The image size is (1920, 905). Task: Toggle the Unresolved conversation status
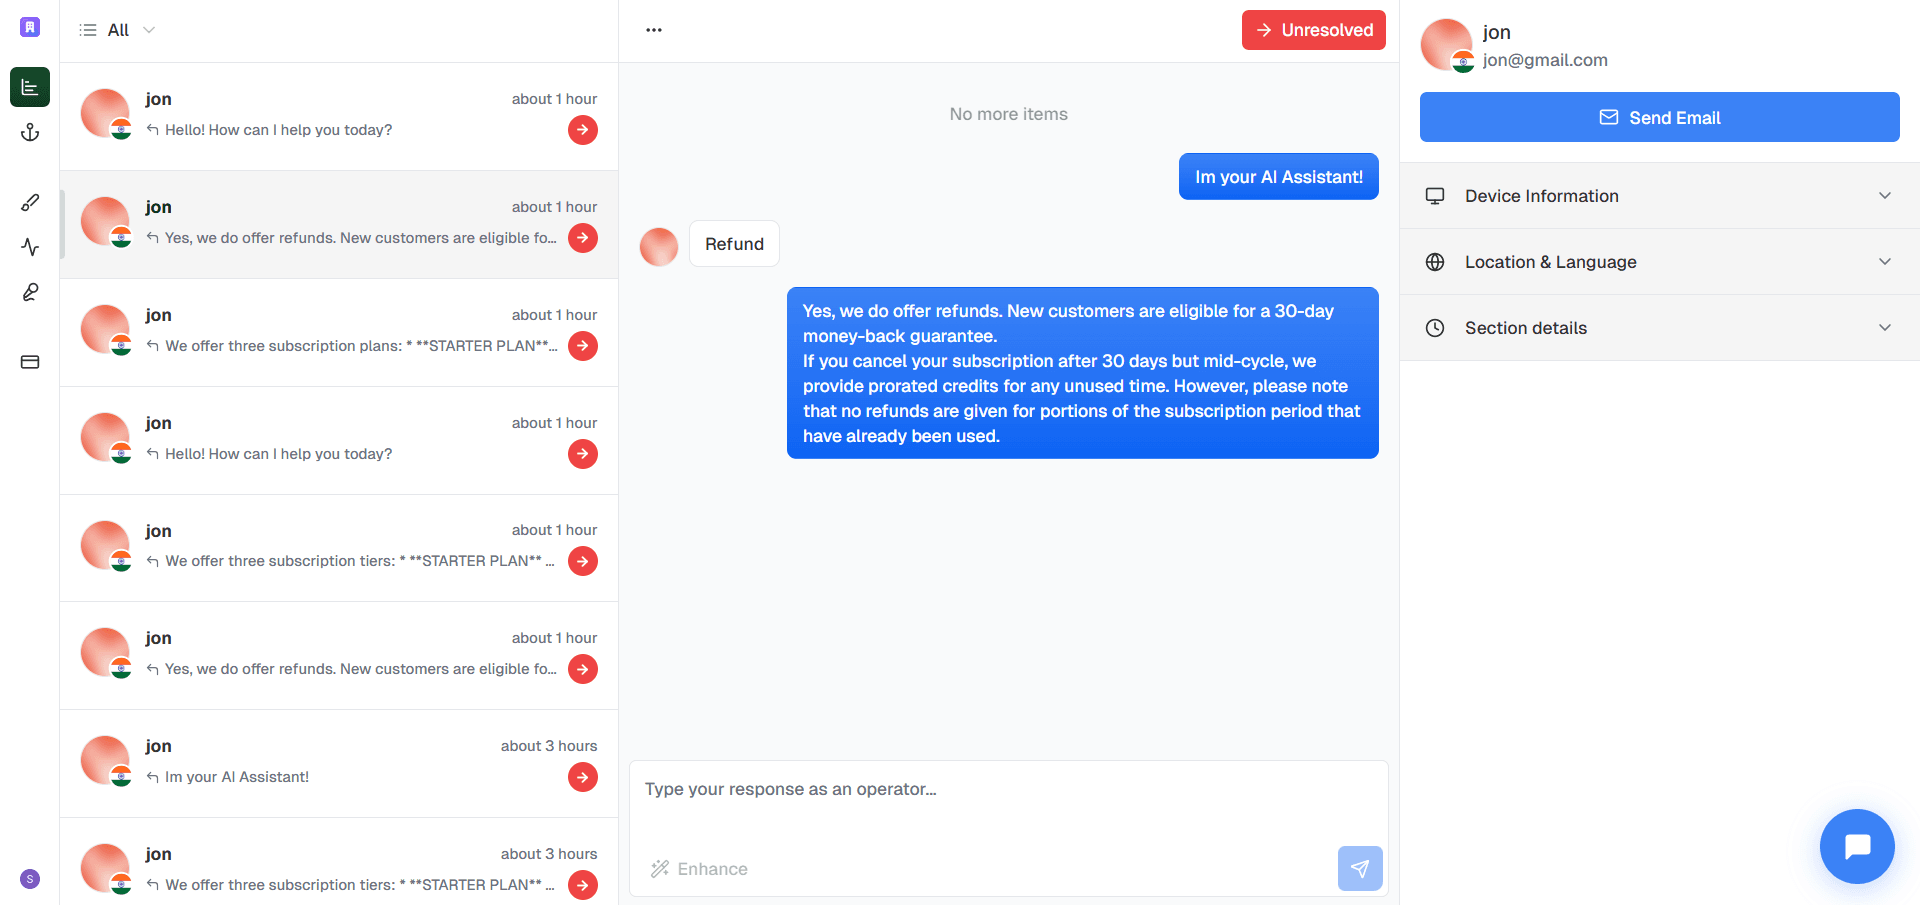pyautogui.click(x=1314, y=30)
